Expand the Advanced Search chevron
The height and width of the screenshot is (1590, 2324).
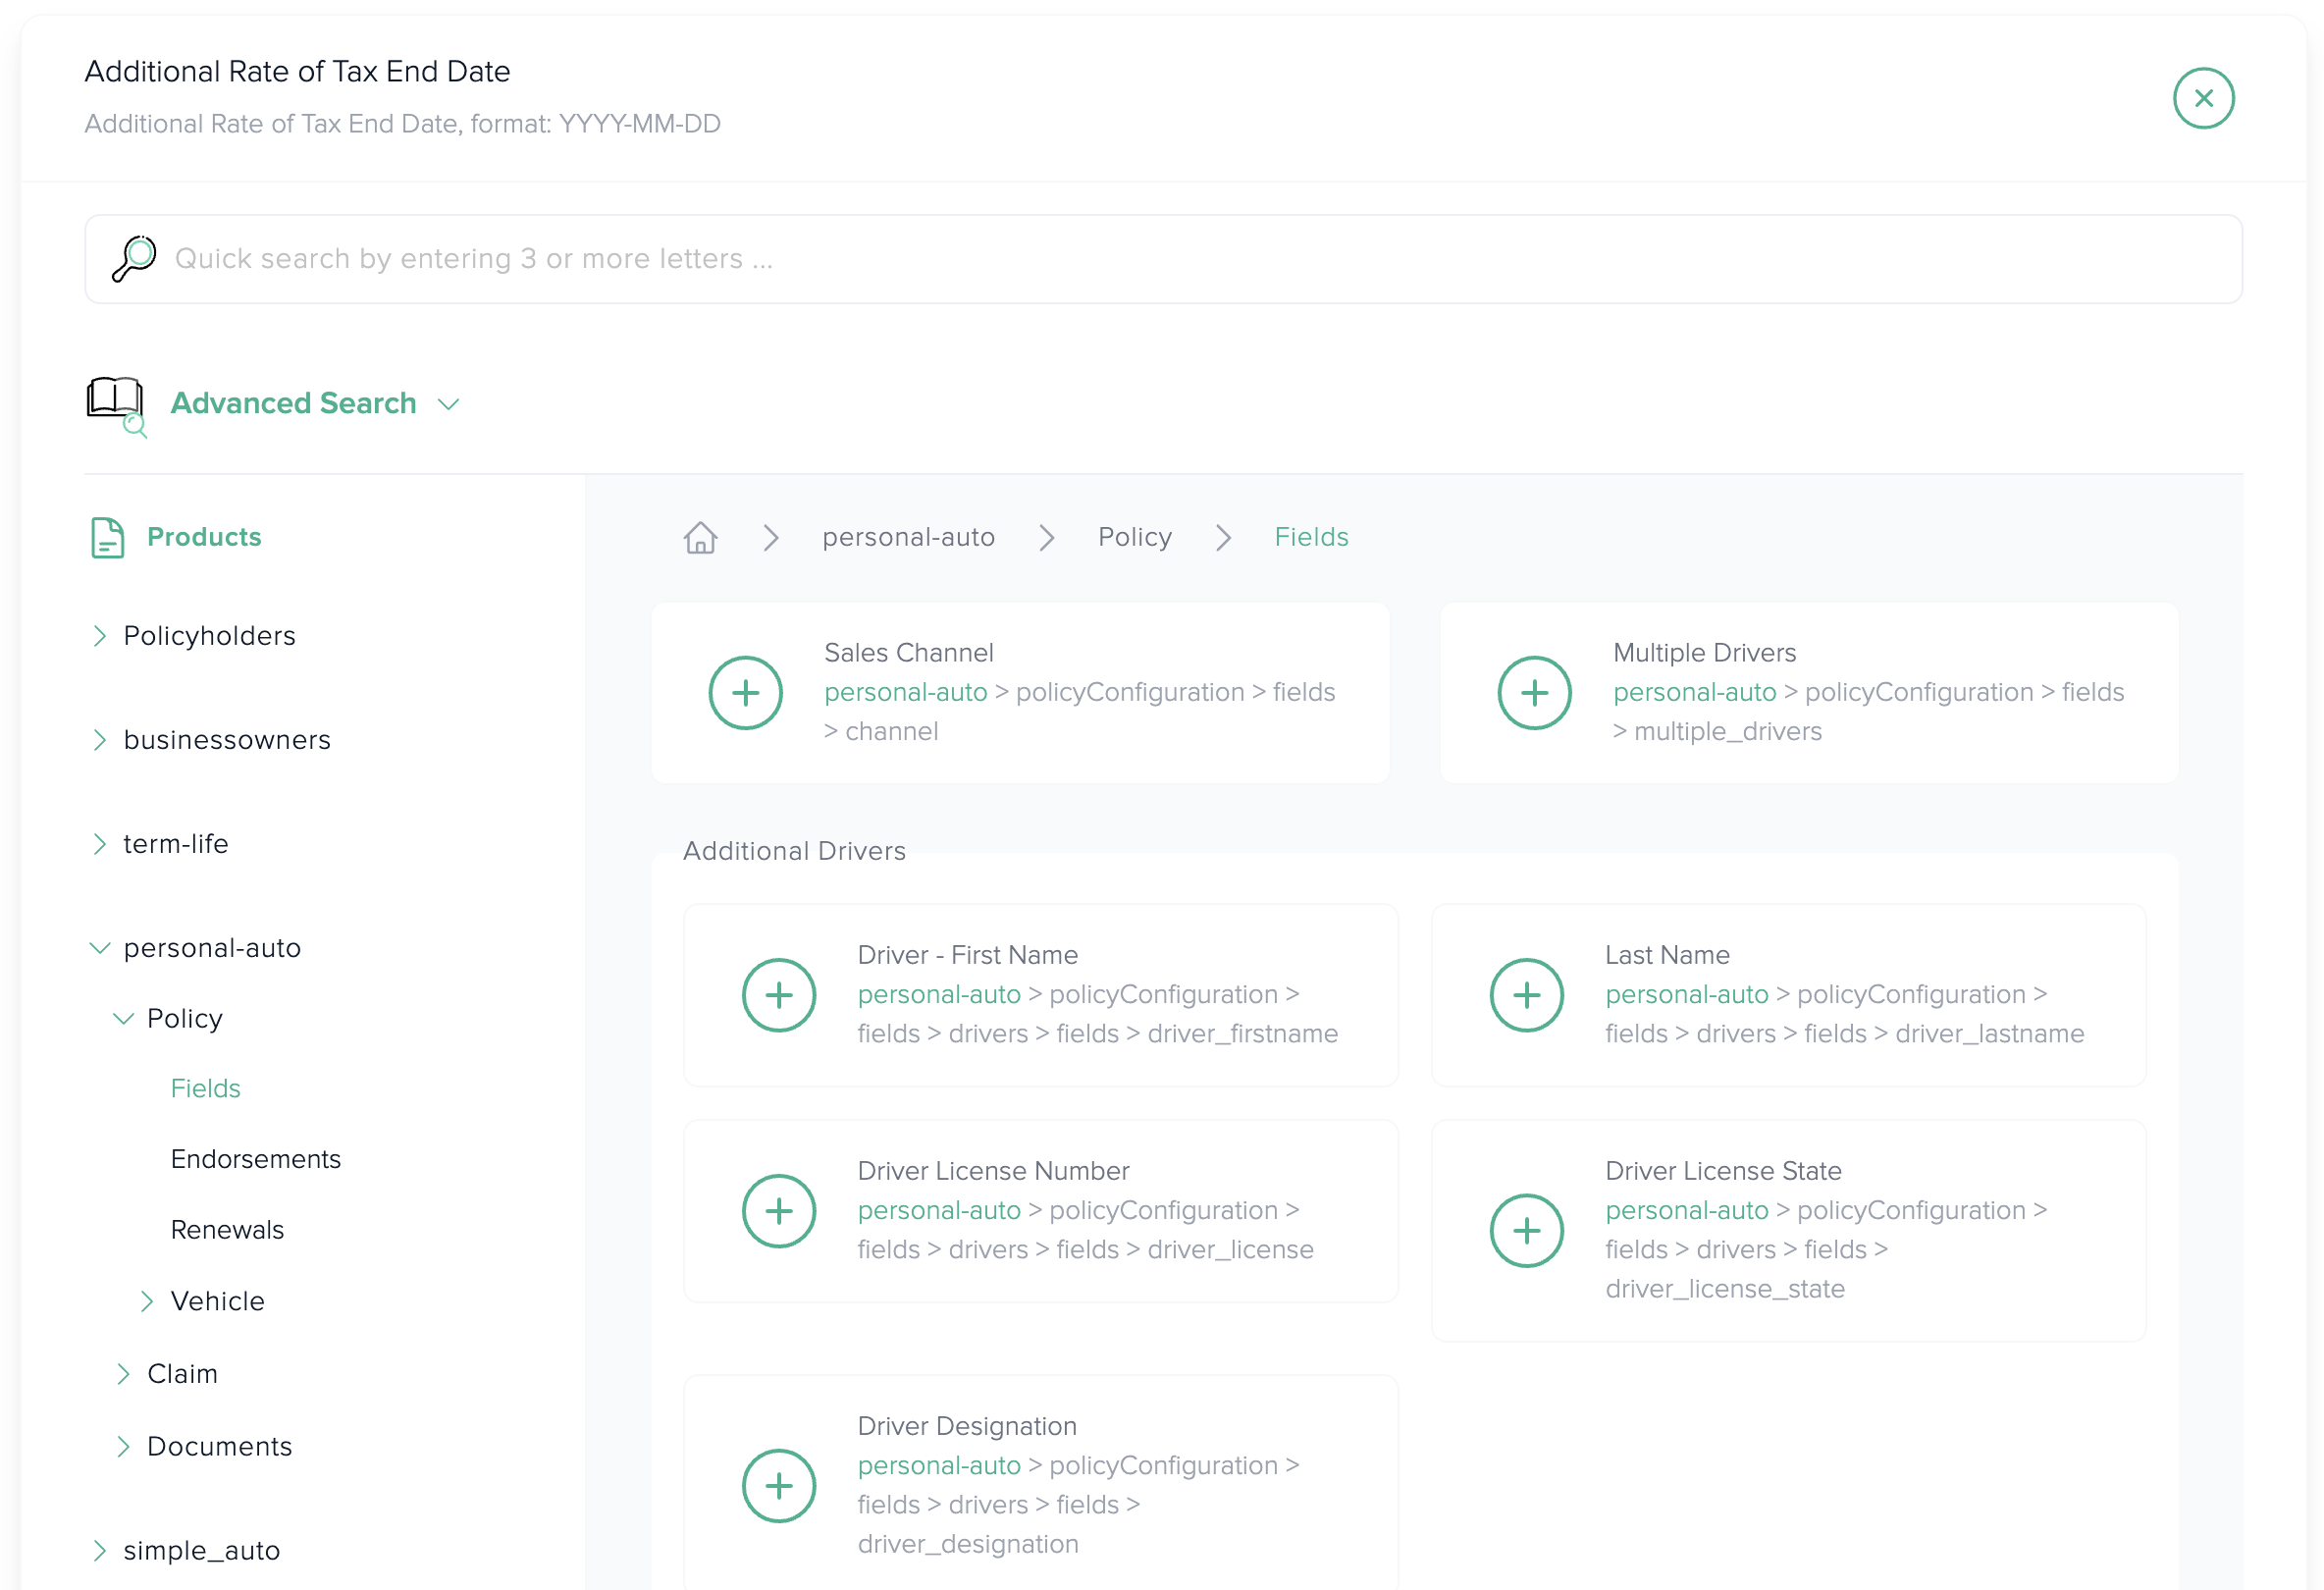pyautogui.click(x=449, y=404)
